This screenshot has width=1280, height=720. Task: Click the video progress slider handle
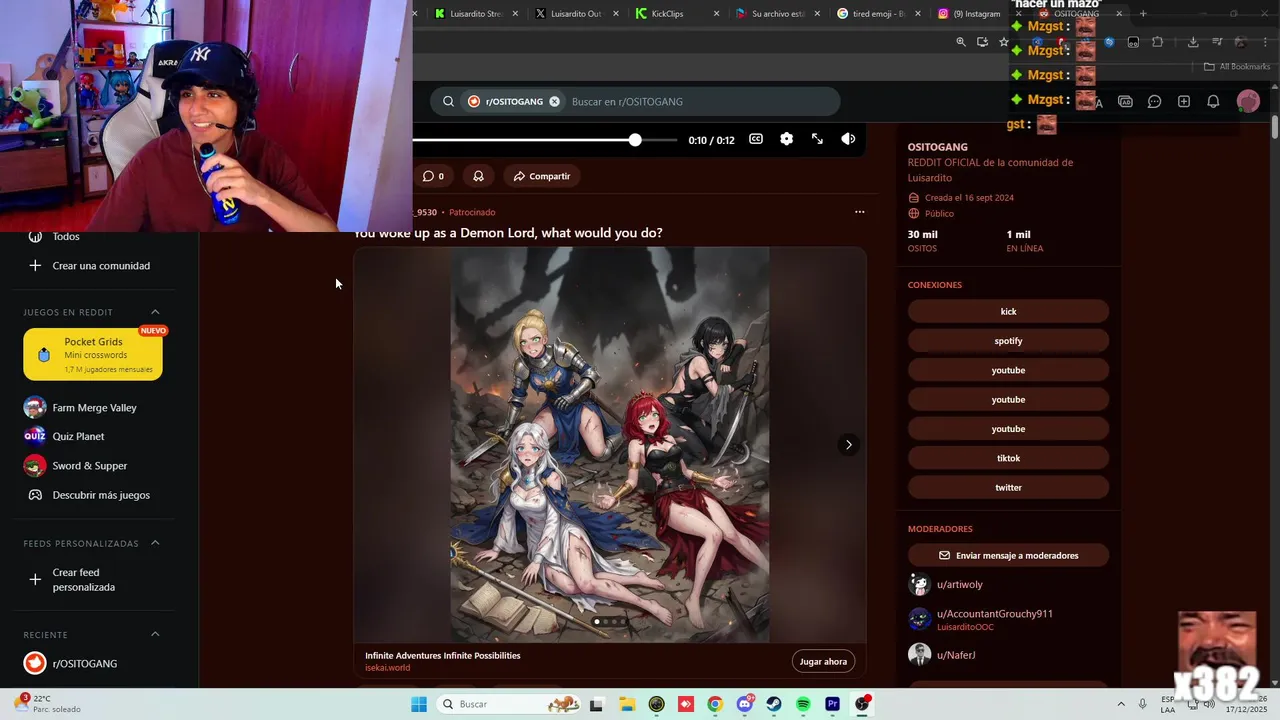pyautogui.click(x=635, y=140)
